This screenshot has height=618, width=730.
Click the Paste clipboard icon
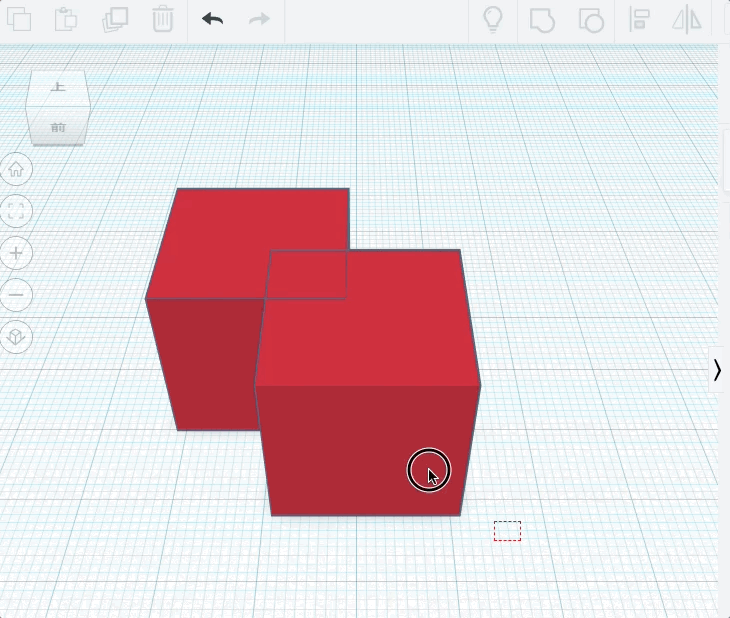66,20
